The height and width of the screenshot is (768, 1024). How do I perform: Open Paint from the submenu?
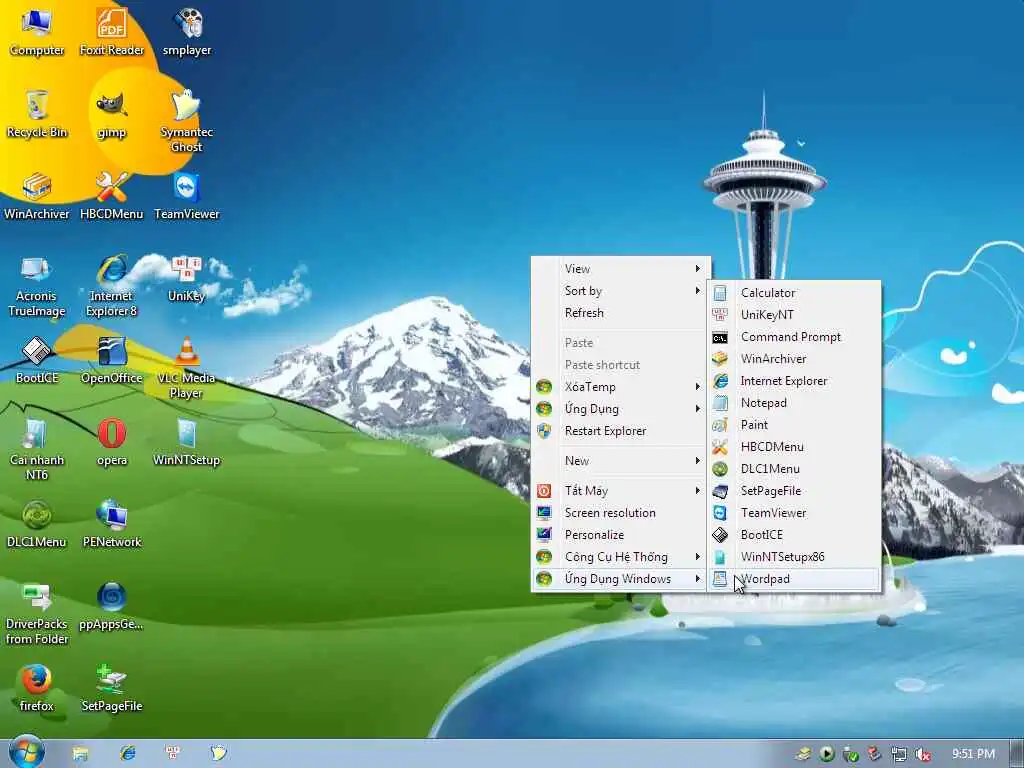tap(794, 424)
